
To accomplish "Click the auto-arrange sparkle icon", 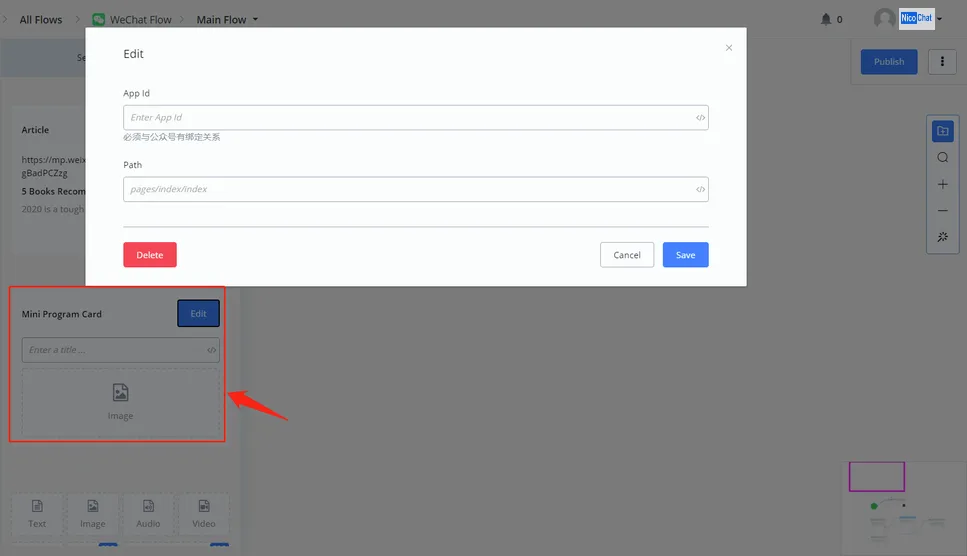I will coord(942,237).
